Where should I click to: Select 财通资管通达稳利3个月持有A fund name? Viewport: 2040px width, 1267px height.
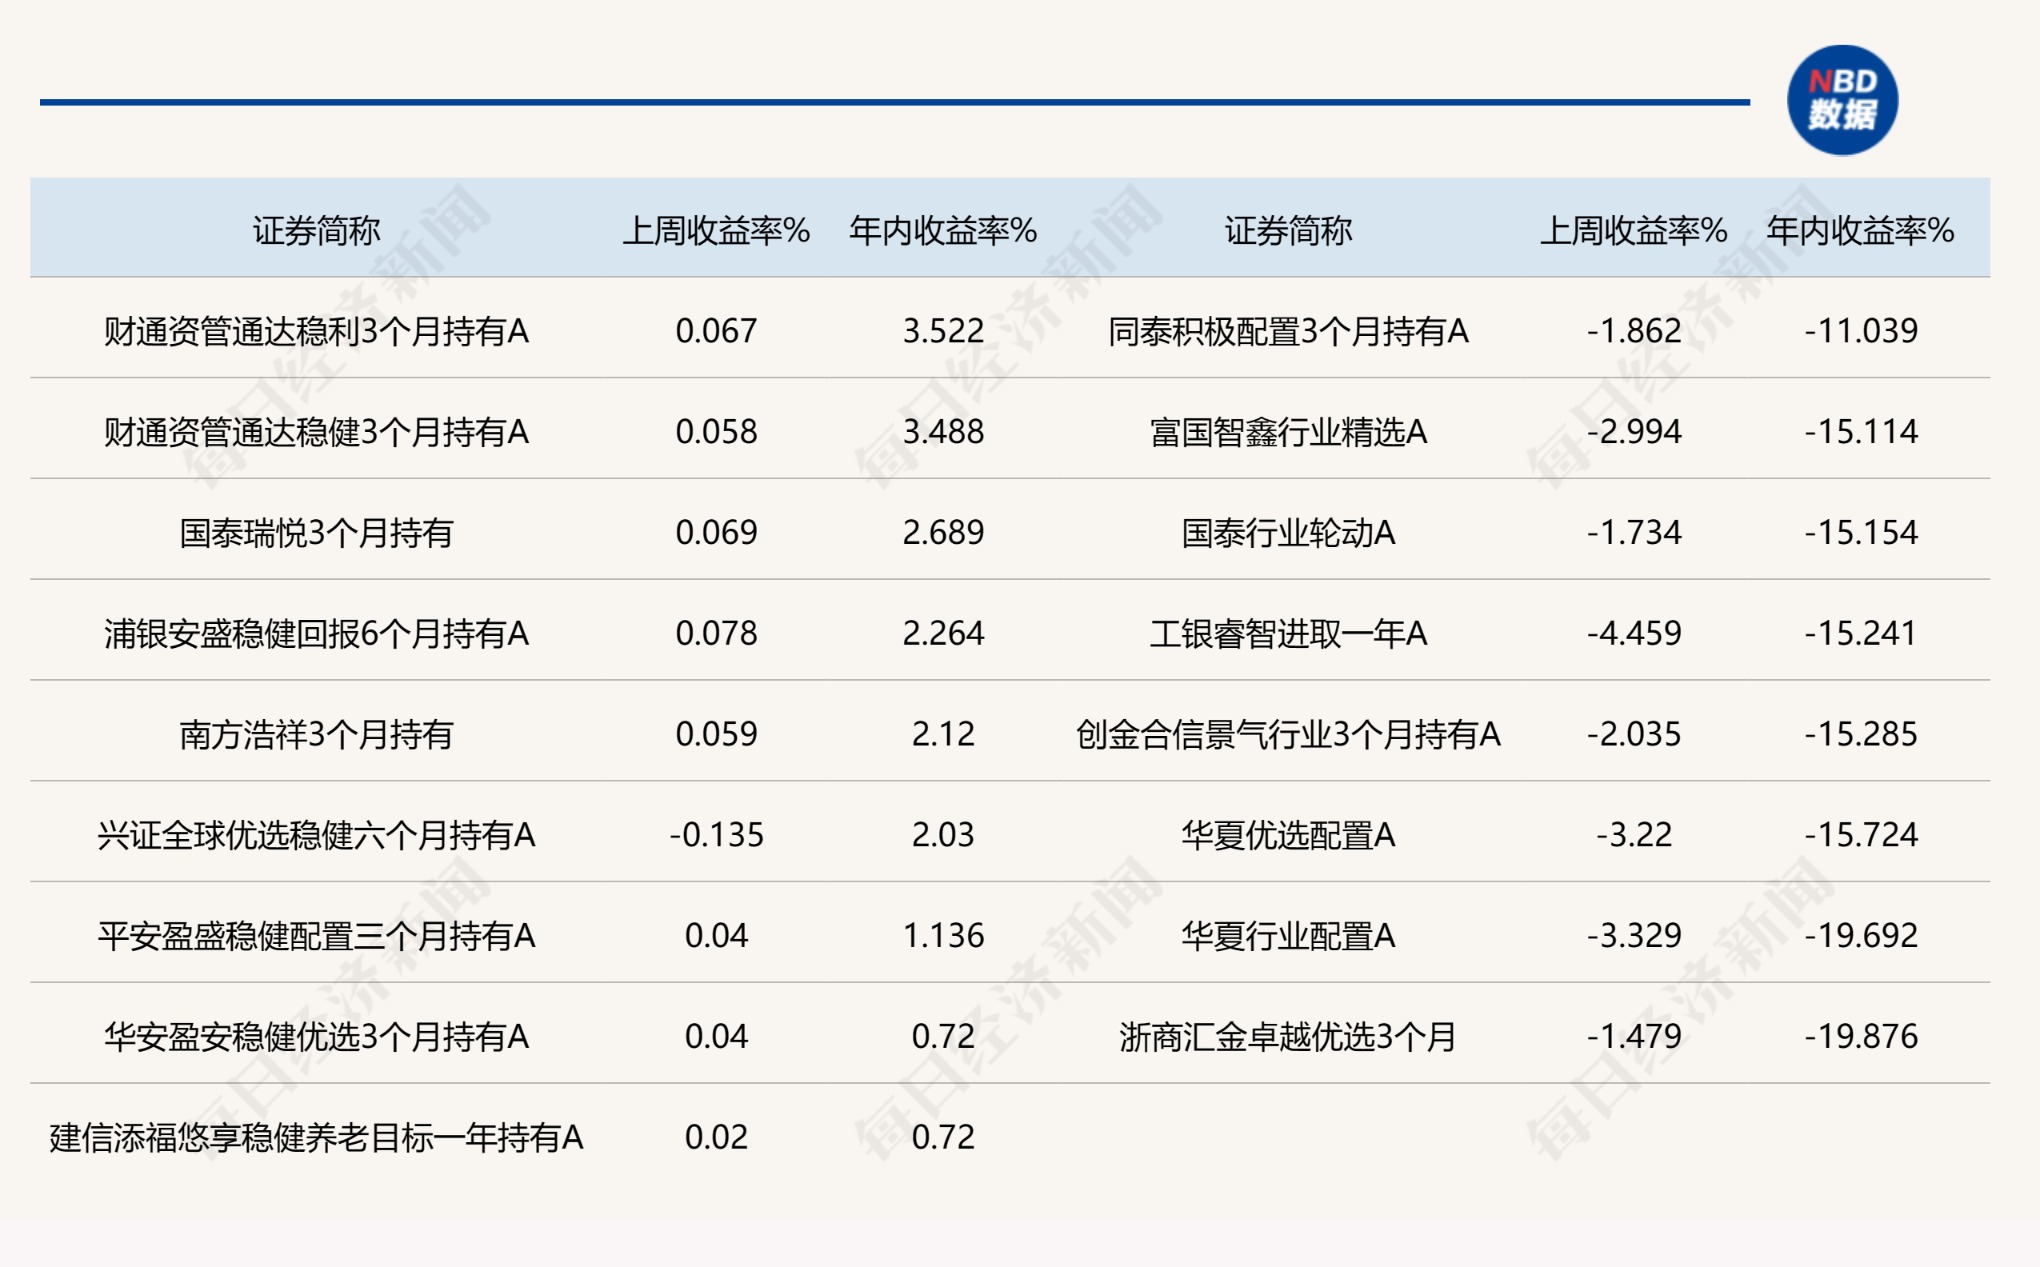click(316, 331)
